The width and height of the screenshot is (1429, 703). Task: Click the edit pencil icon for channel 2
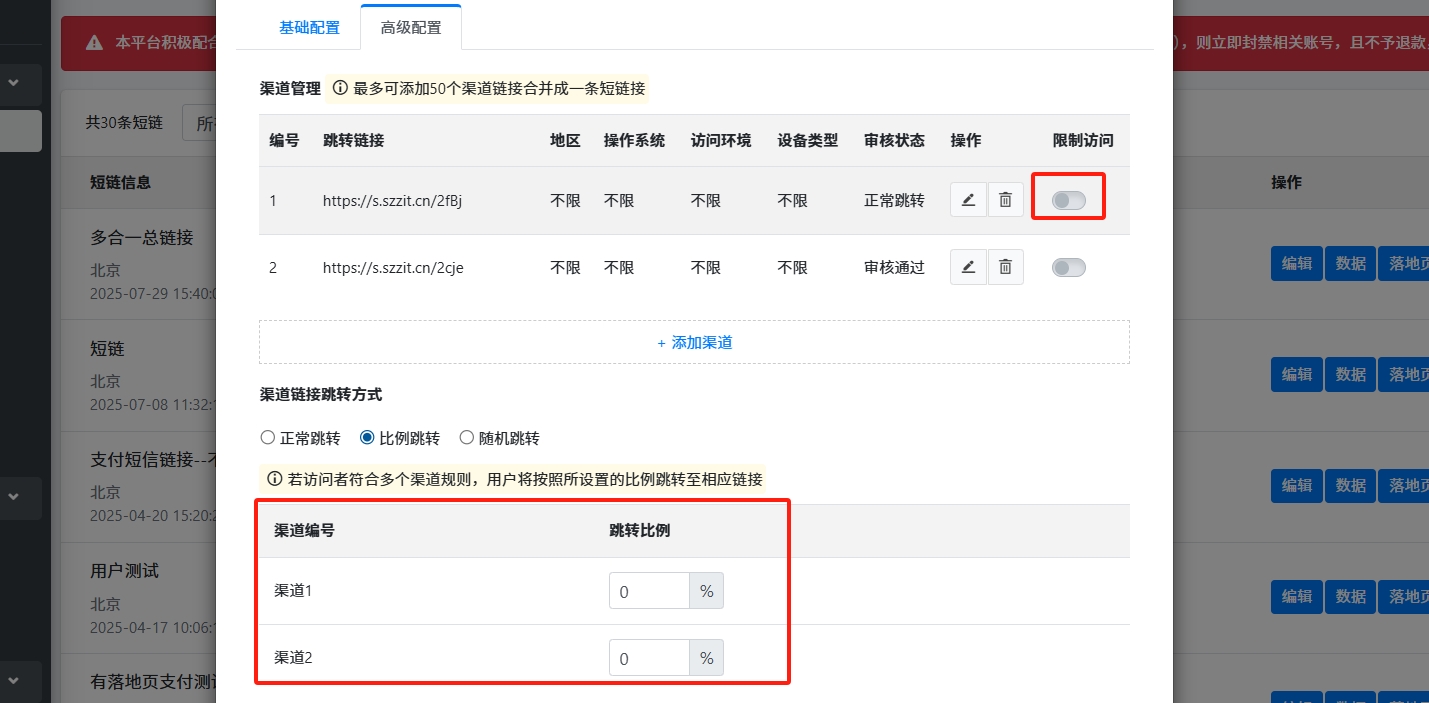tap(967, 267)
